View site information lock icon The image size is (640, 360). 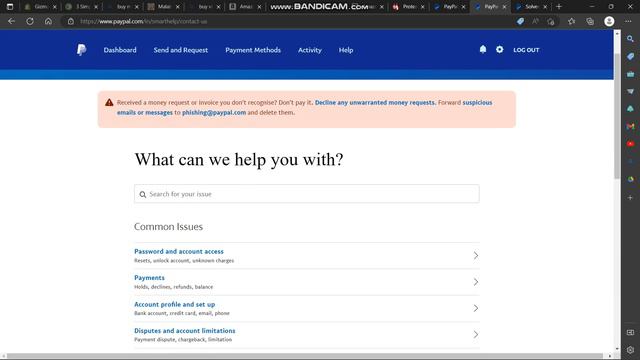click(x=71, y=21)
